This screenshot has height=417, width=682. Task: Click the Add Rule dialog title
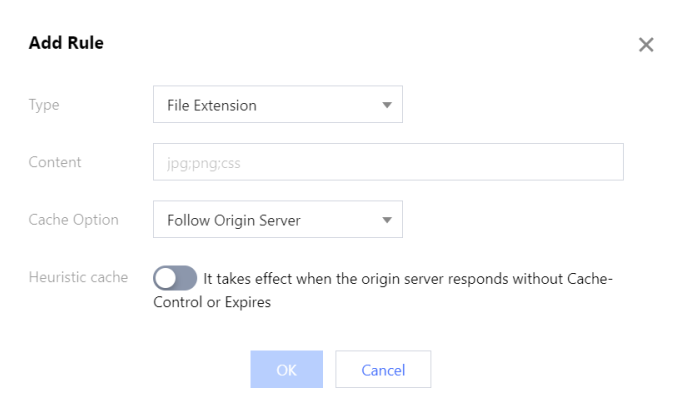pyautogui.click(x=67, y=44)
